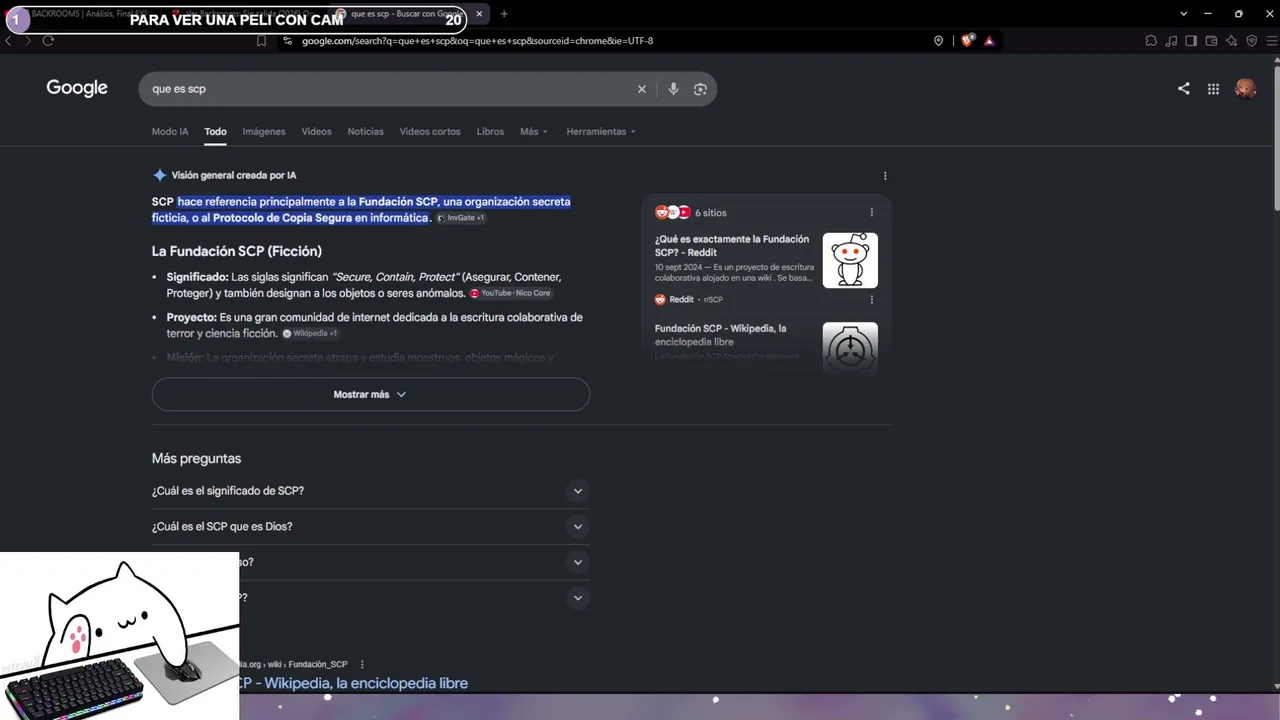Open a new browser tab

(504, 14)
